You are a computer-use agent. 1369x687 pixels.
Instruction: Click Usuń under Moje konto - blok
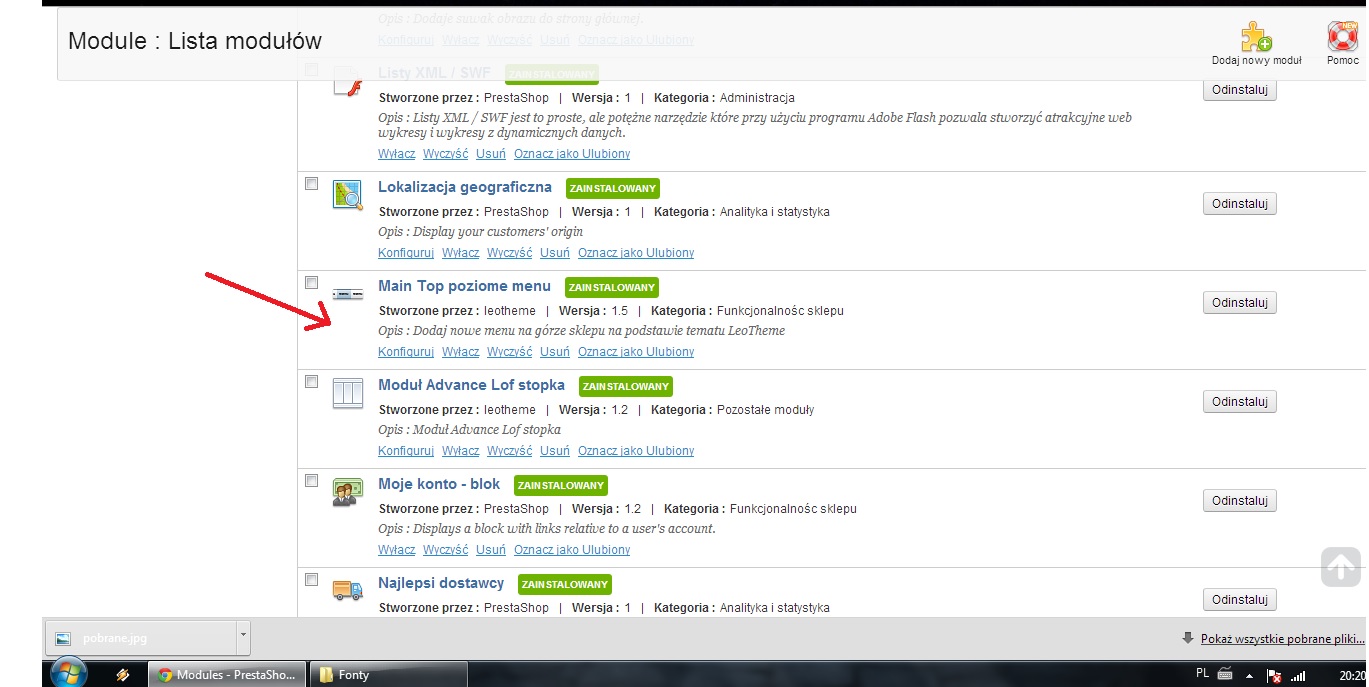(491, 550)
